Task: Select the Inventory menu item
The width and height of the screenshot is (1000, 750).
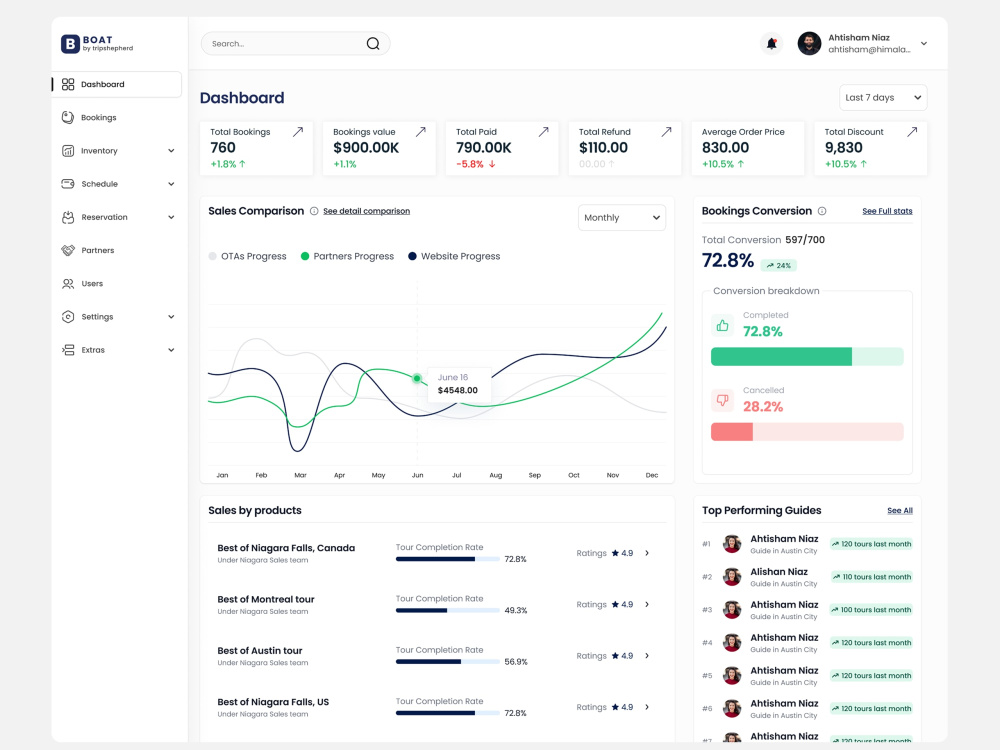Action: (117, 151)
